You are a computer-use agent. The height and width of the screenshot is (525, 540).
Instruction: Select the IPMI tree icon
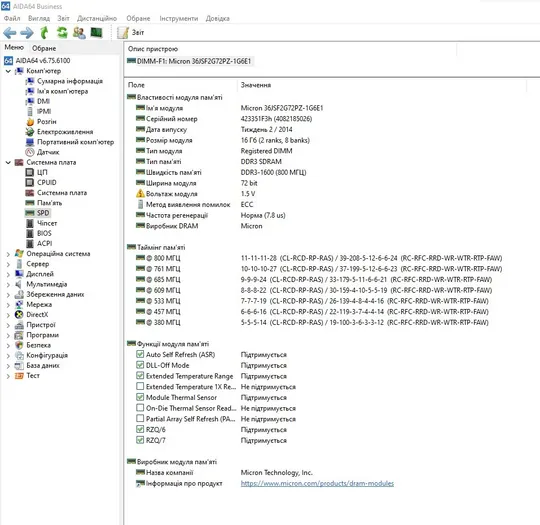click(x=30, y=112)
